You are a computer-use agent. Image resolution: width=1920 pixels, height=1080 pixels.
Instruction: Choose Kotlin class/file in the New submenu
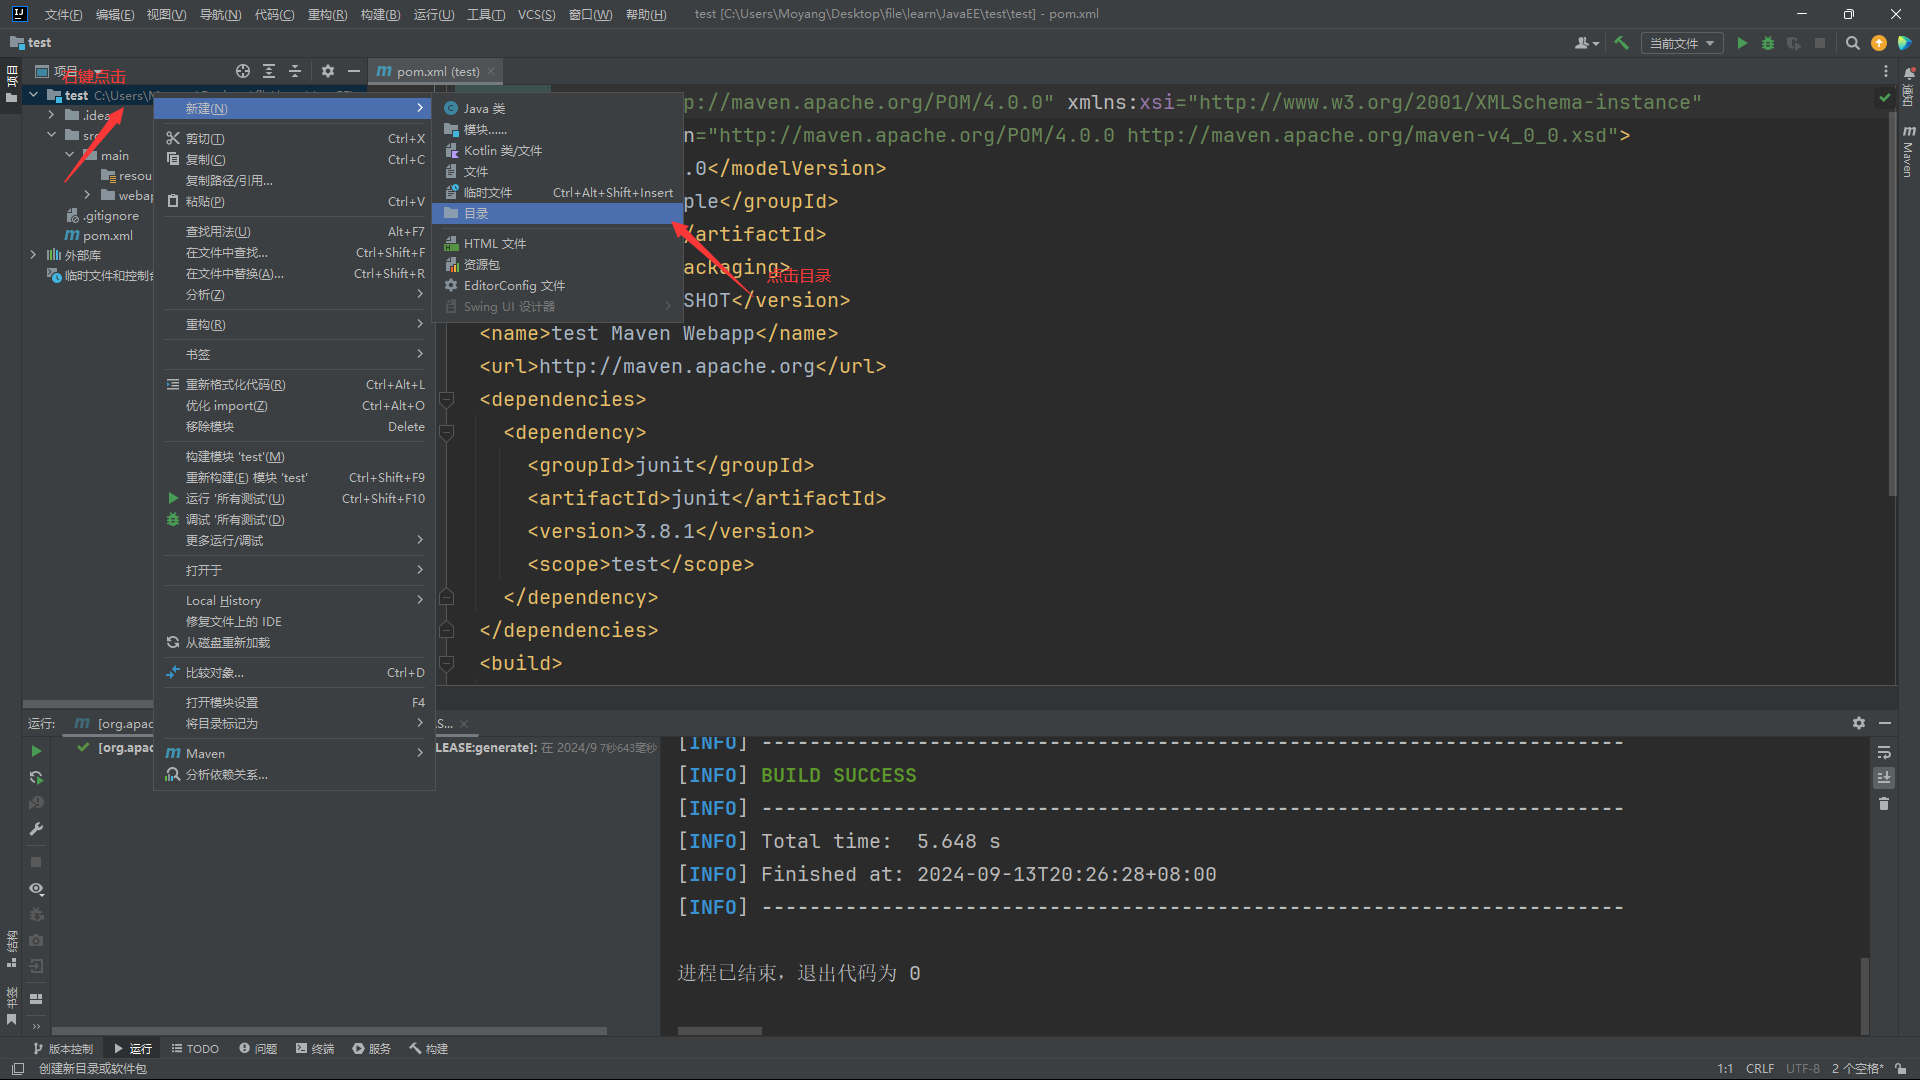557,151
